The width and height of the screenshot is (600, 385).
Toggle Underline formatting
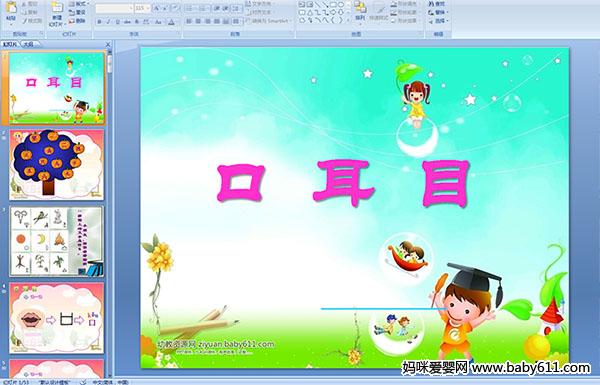(117, 22)
